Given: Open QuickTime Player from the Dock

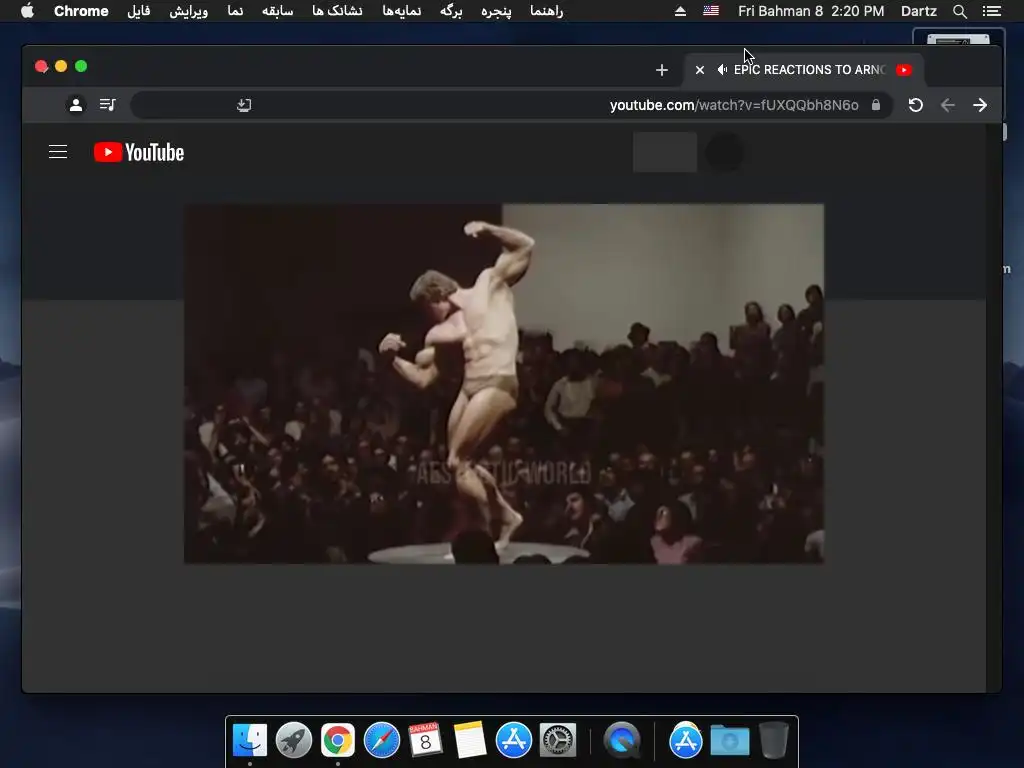Looking at the screenshot, I should click(x=622, y=740).
